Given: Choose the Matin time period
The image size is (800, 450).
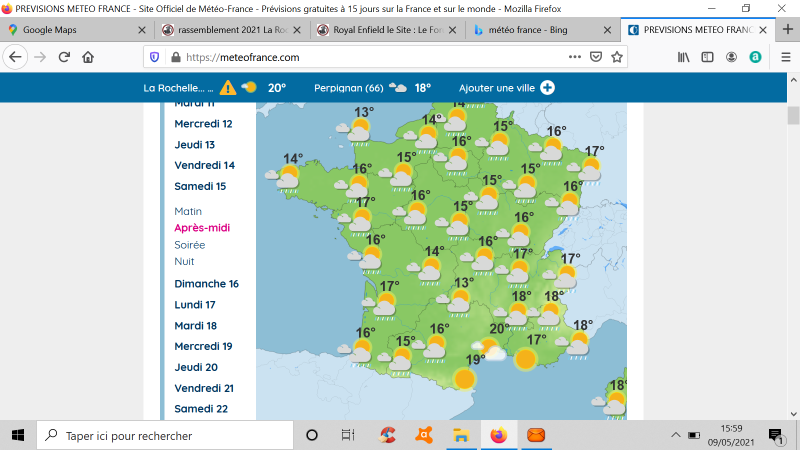Looking at the screenshot, I should [x=188, y=211].
